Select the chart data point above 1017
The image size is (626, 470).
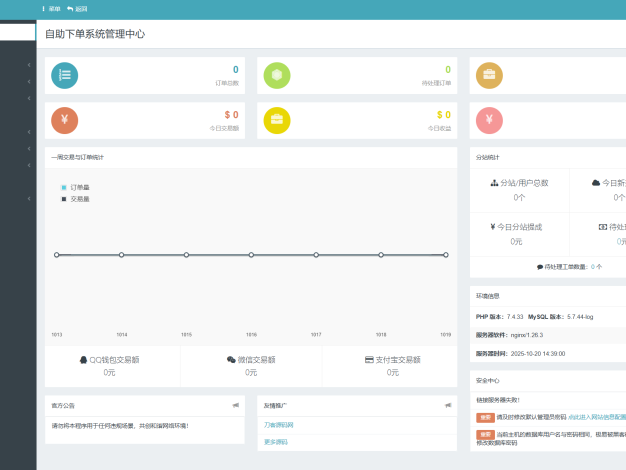pos(316,255)
